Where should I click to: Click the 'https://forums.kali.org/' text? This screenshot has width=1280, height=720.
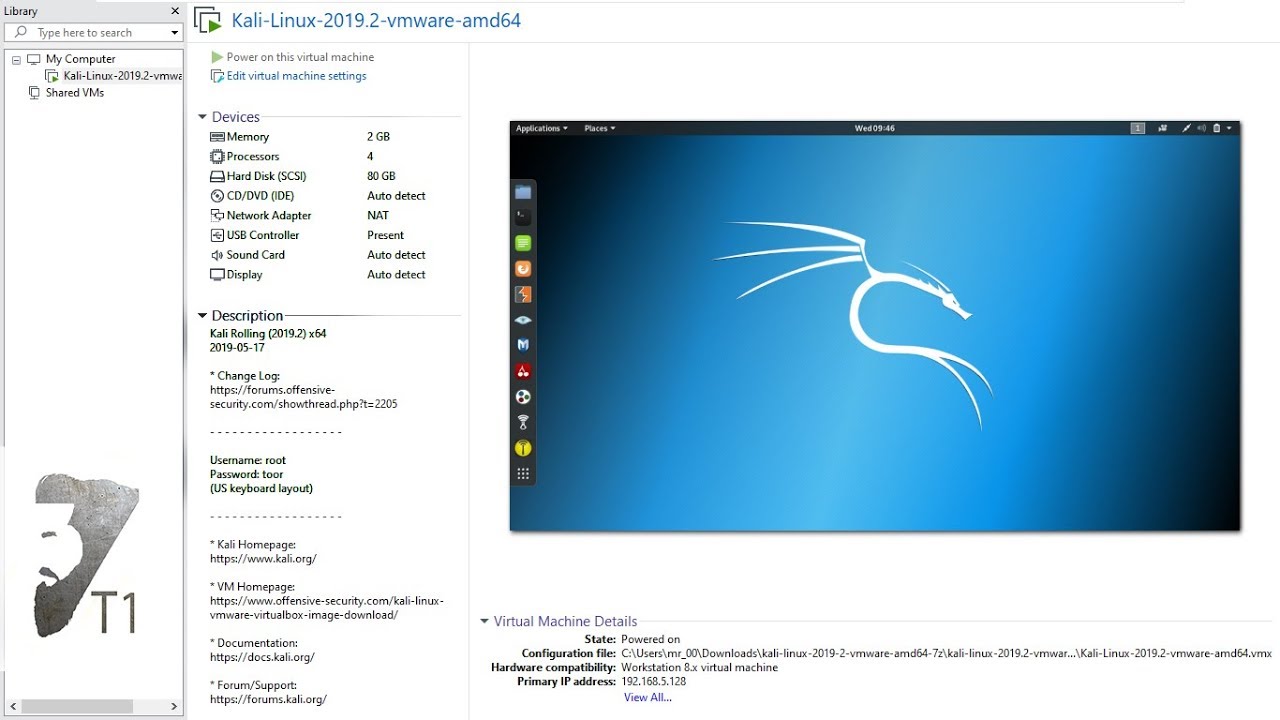(x=268, y=700)
